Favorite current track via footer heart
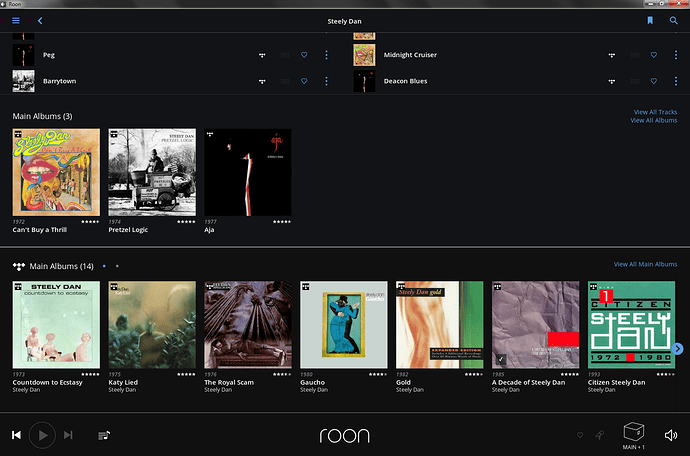 tap(580, 435)
